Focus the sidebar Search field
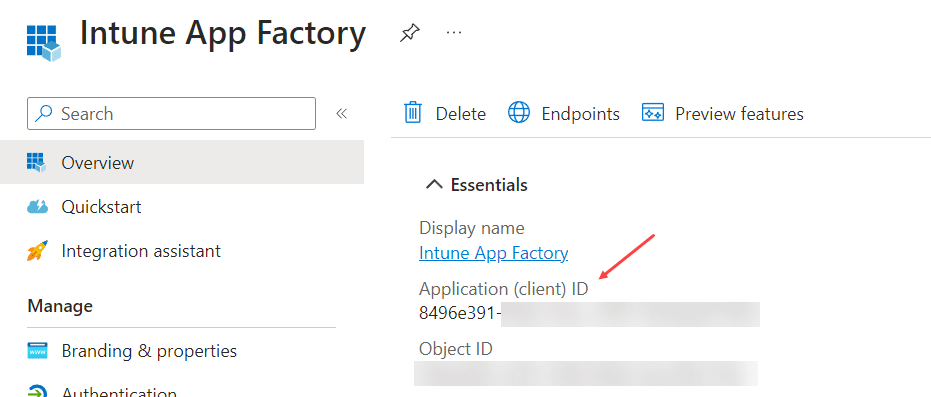Viewport: 931px width, 397px height. (x=171, y=113)
